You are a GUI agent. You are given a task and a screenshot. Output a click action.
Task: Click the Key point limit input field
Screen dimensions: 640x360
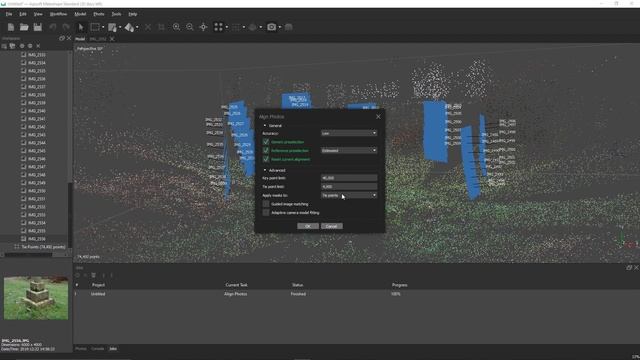349,178
